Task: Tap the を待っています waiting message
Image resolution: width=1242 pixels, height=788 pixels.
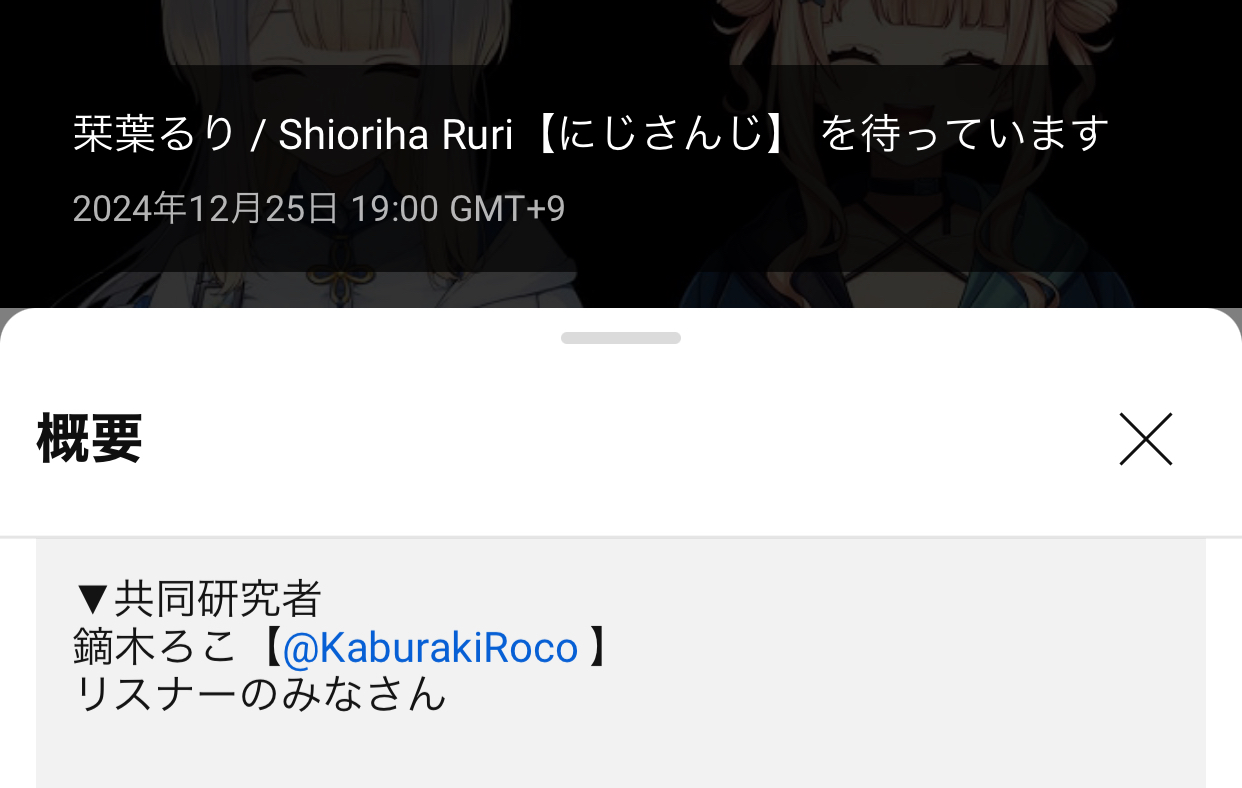Action: click(x=964, y=134)
